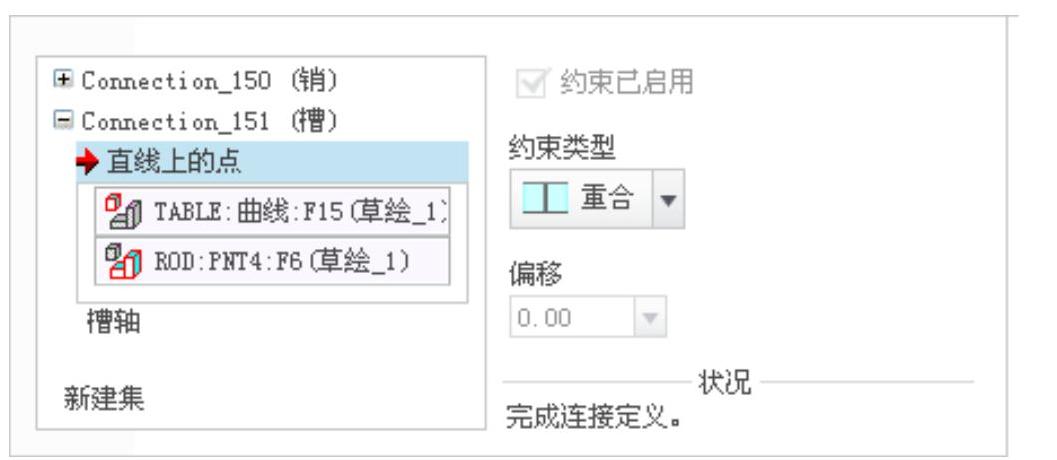Expand the Connection_150 (销) set

pos(63,80)
